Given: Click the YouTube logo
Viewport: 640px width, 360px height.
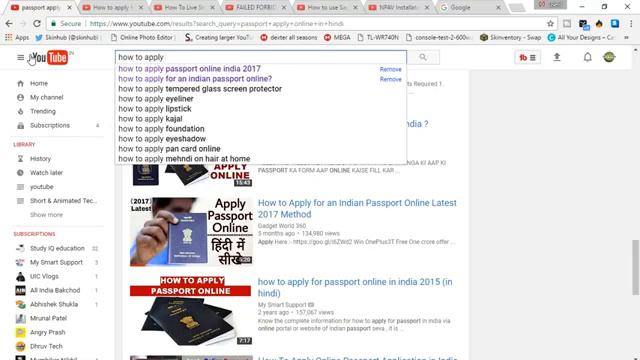Looking at the screenshot, I should click(x=50, y=58).
